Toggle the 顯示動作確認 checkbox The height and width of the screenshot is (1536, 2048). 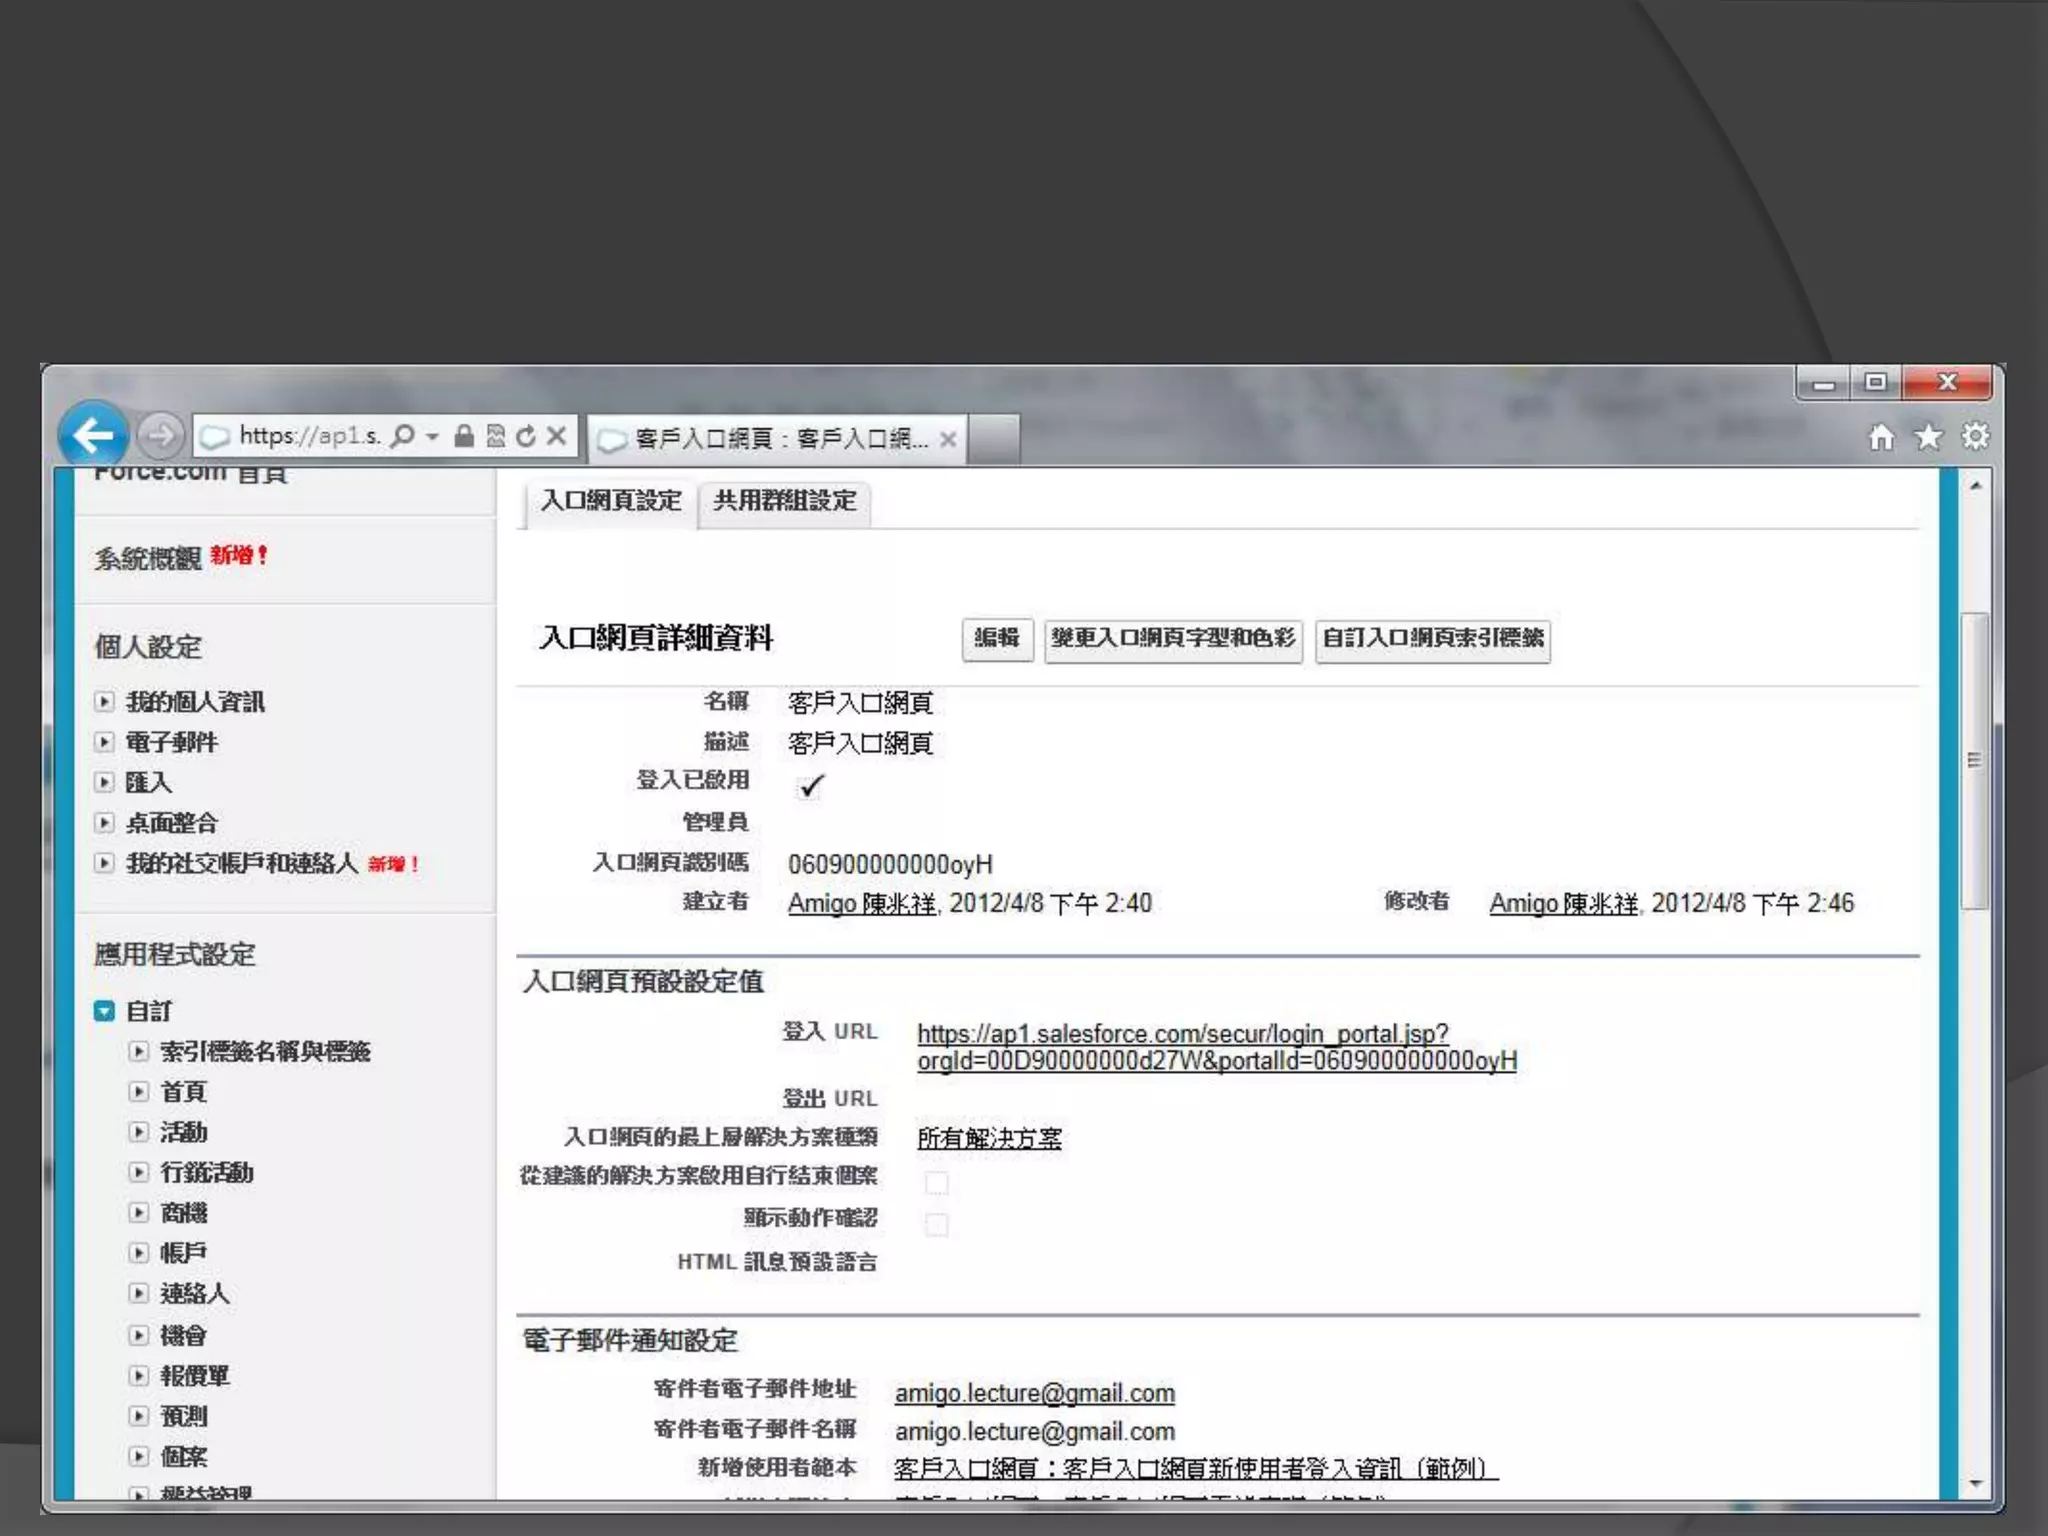(x=937, y=1224)
